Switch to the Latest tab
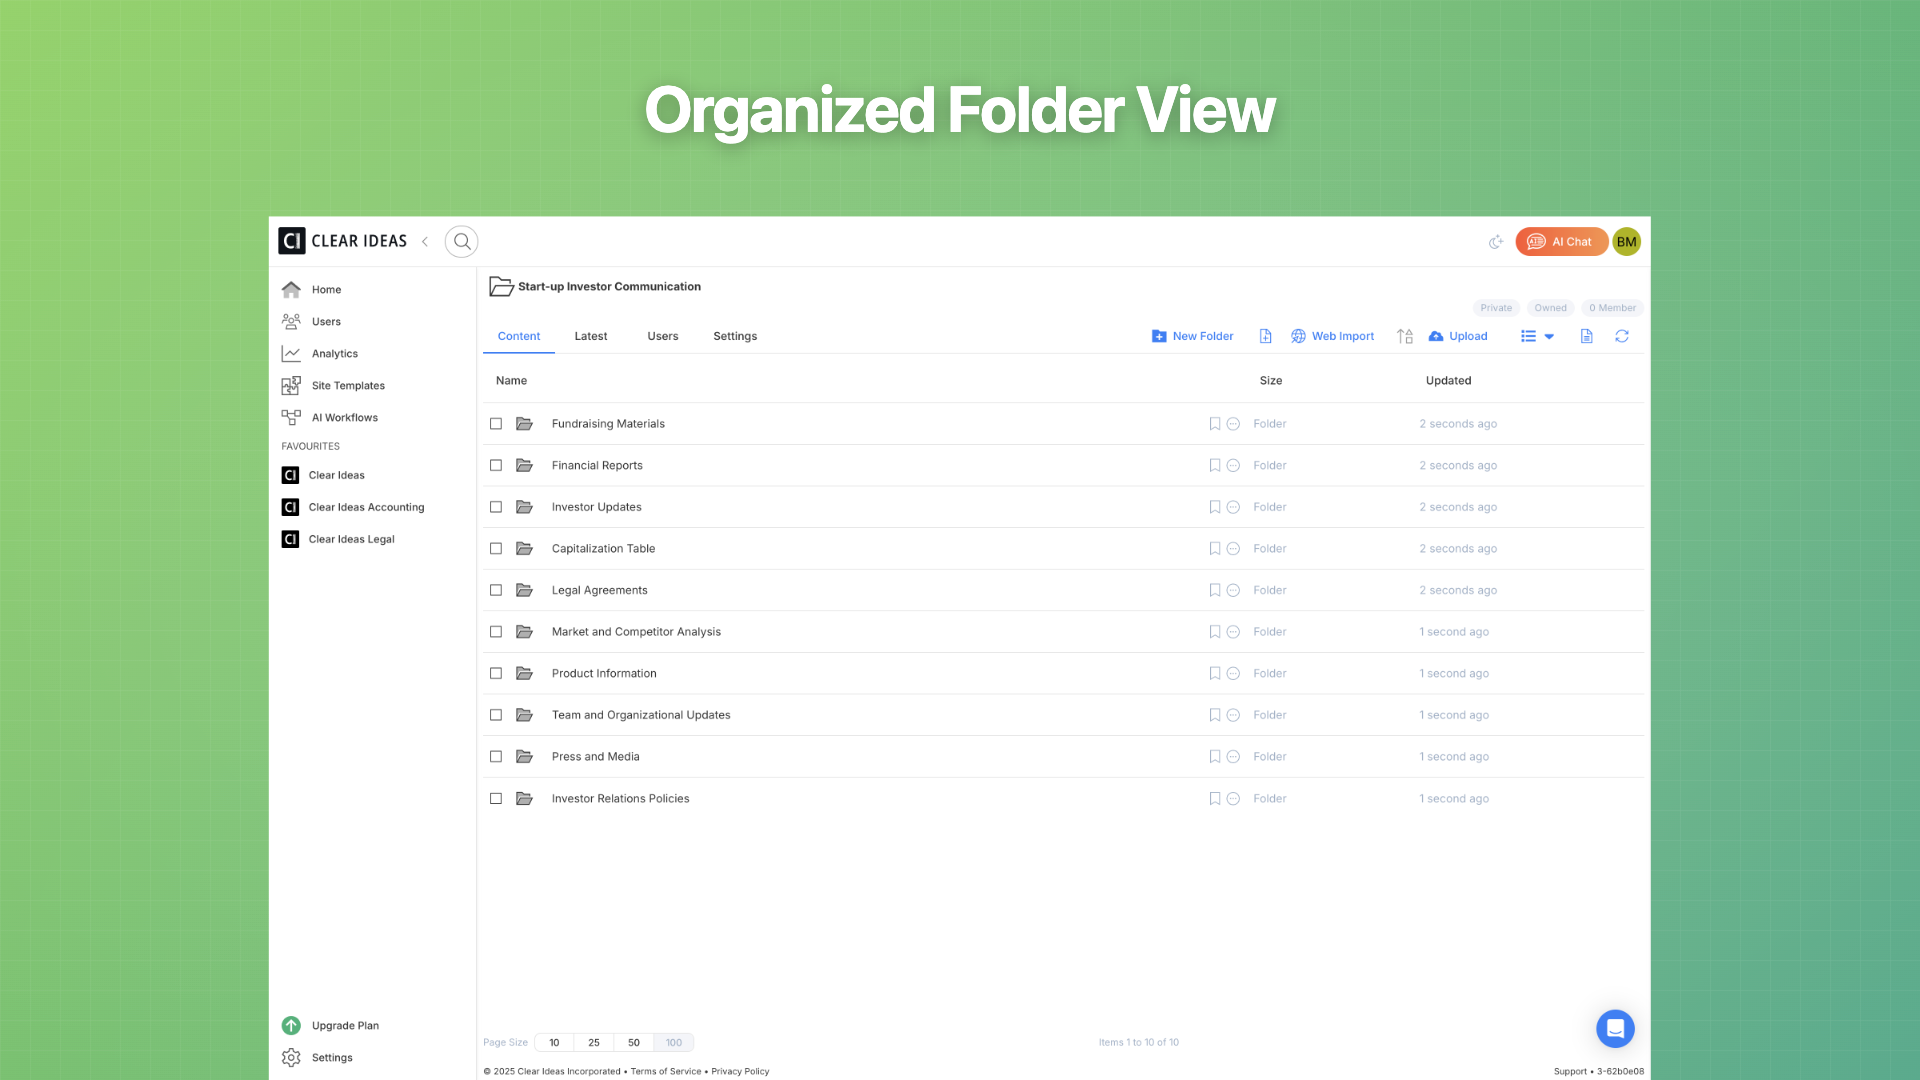Screen dimensions: 1920x1080 tap(590, 336)
